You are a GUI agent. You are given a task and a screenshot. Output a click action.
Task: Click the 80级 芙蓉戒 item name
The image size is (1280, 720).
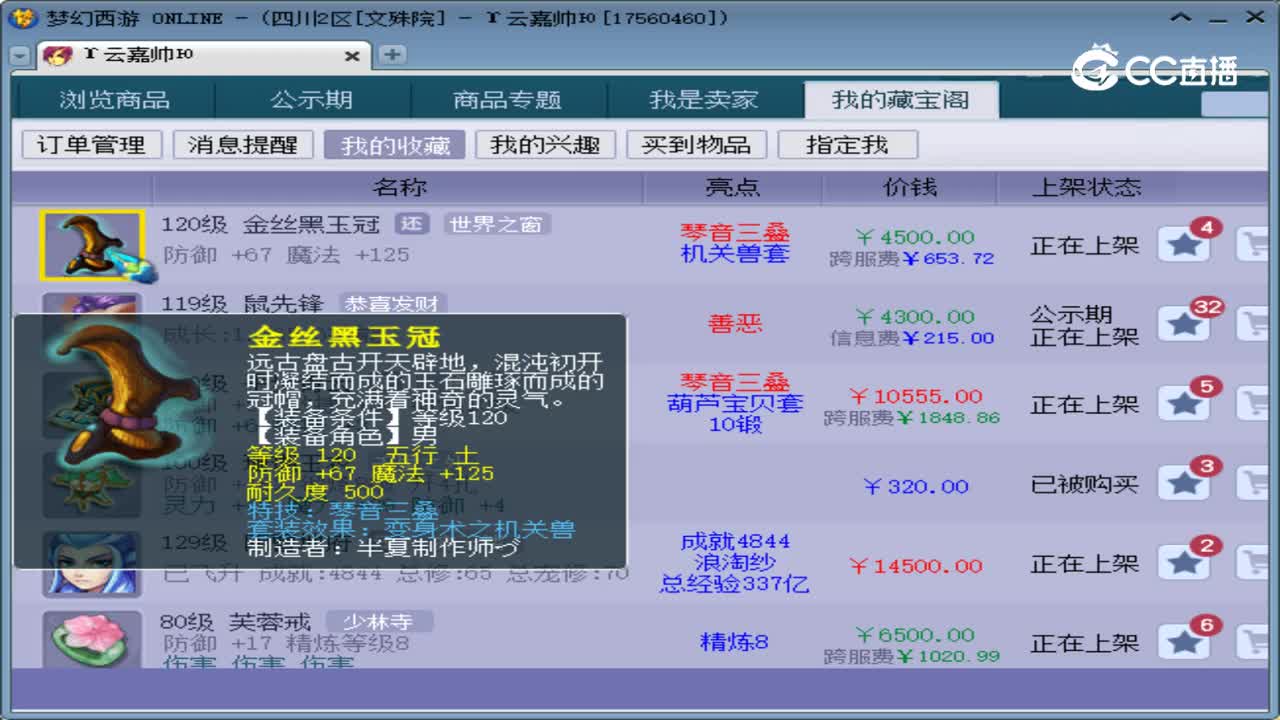click(235, 622)
